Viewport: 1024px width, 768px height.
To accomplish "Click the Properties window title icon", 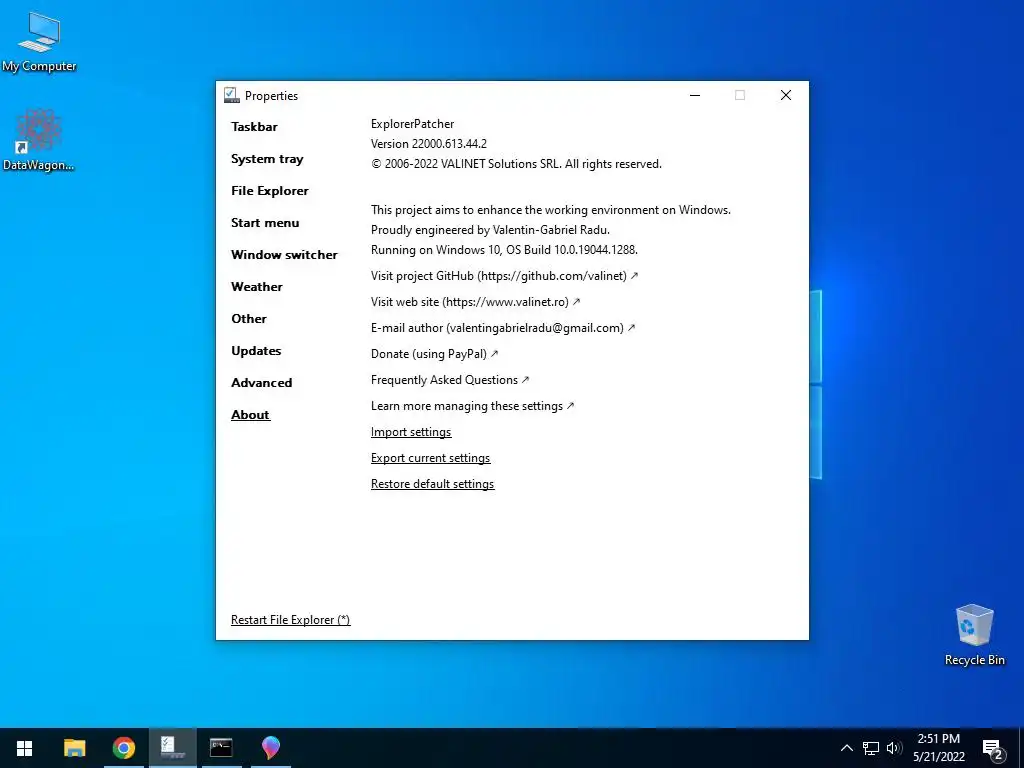I will [231, 95].
